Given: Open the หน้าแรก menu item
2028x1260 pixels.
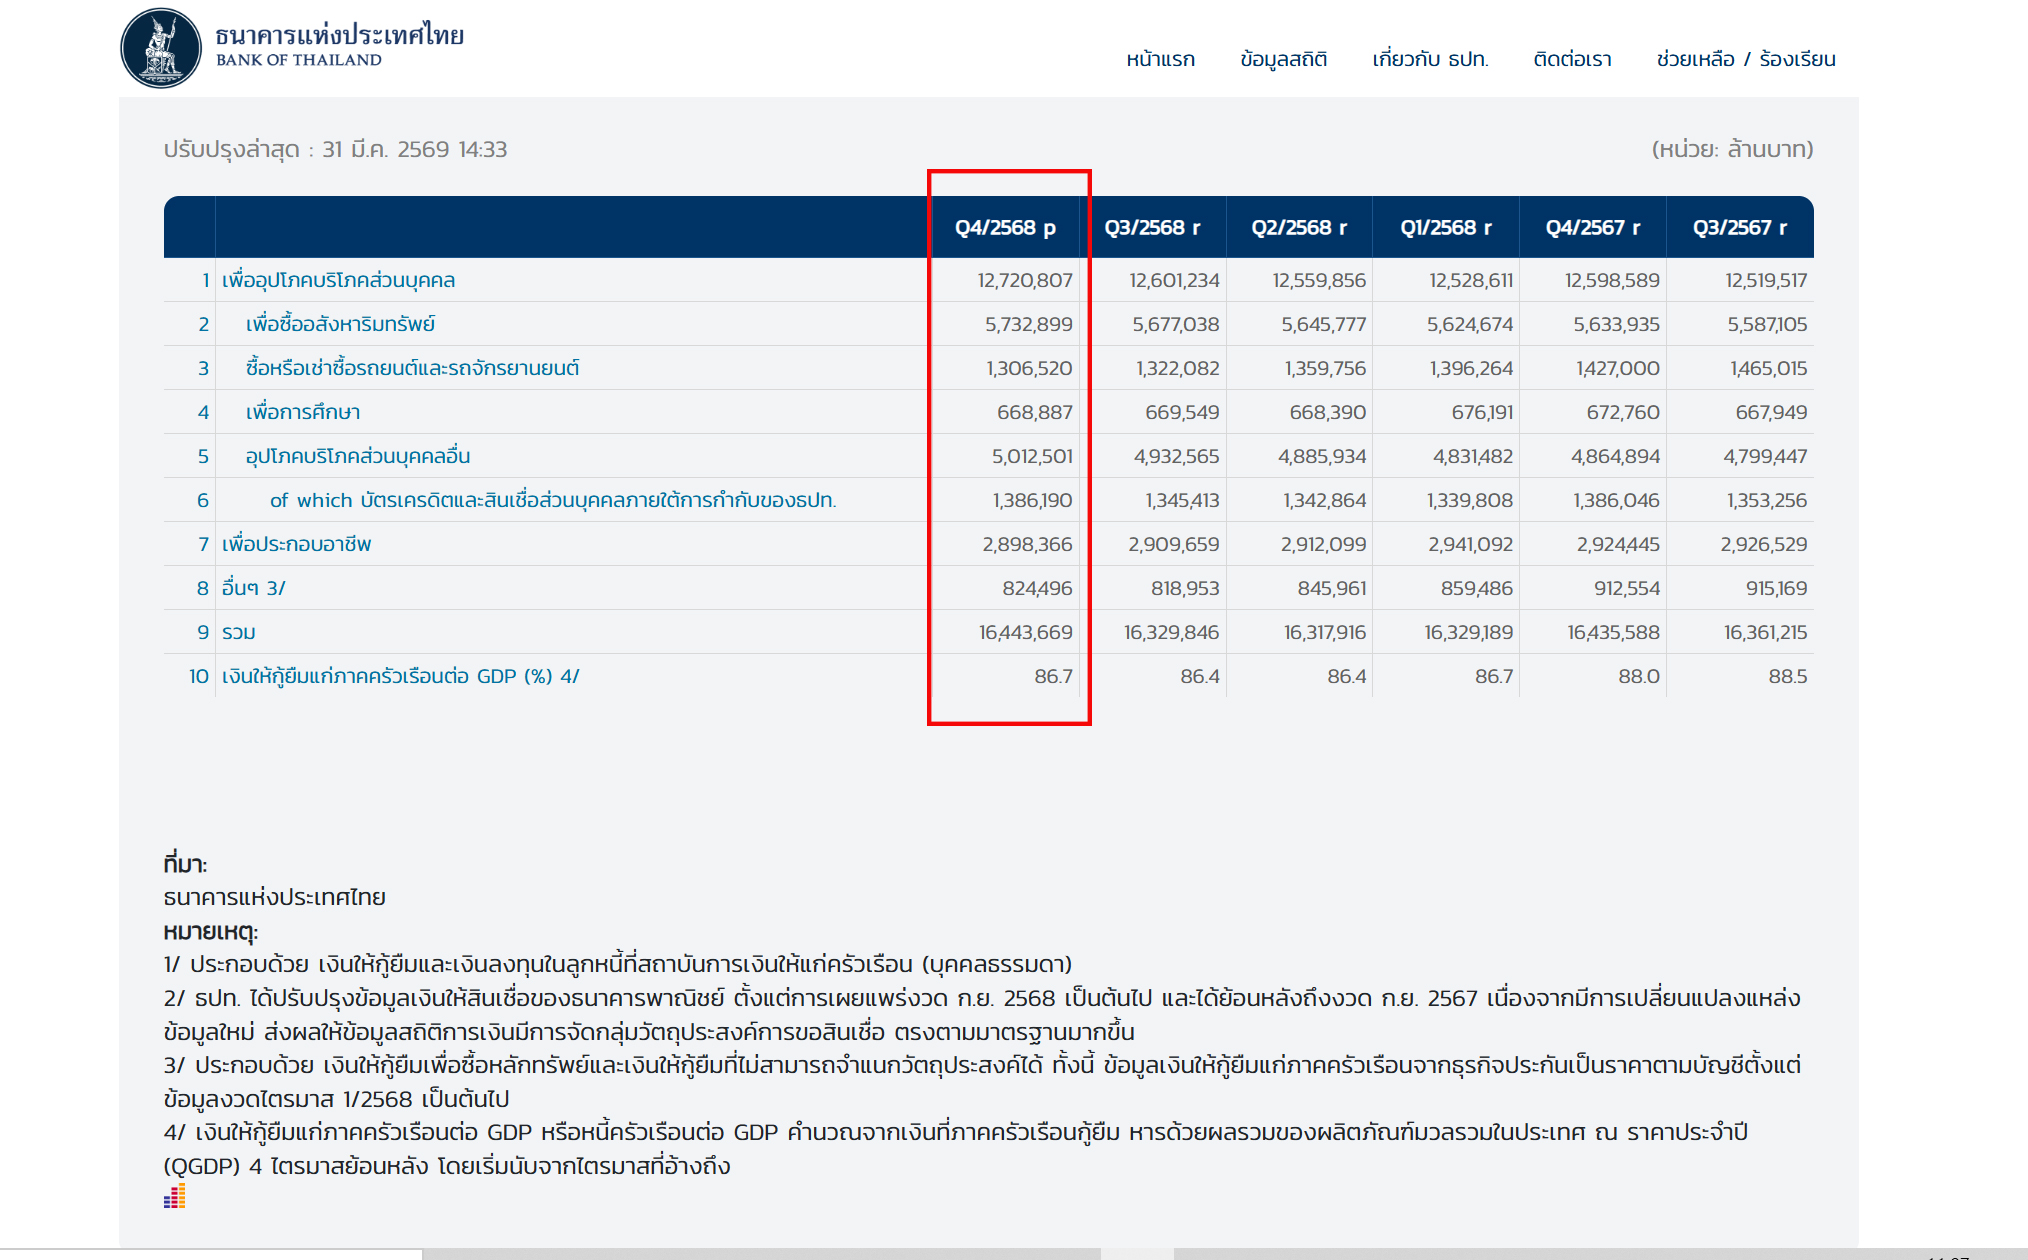Looking at the screenshot, I should (x=1160, y=59).
